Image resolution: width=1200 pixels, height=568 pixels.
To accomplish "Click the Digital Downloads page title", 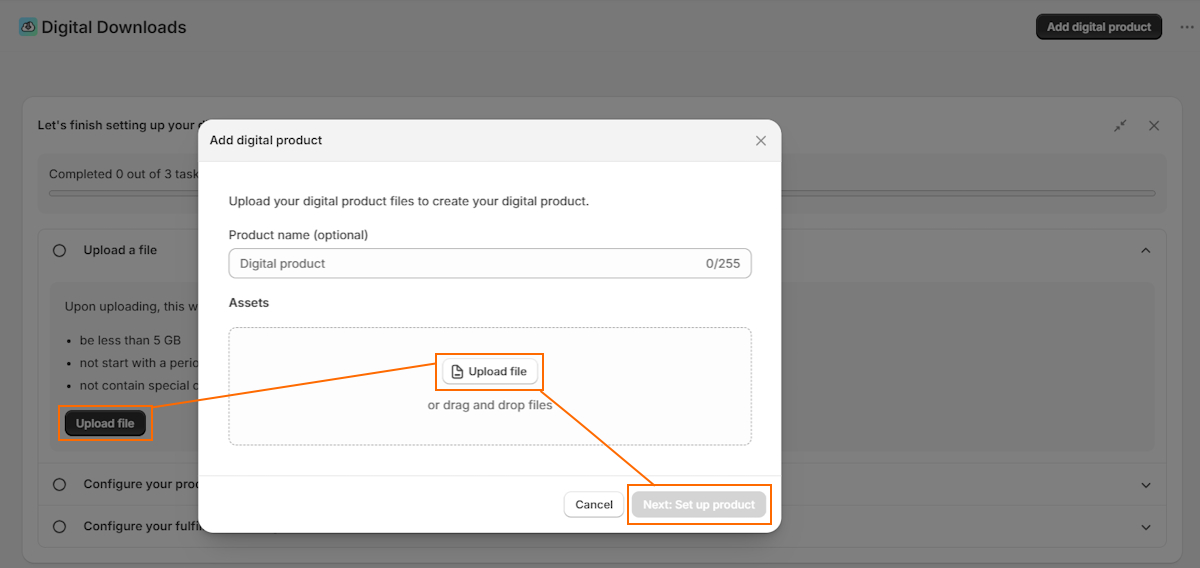I will click(x=114, y=27).
